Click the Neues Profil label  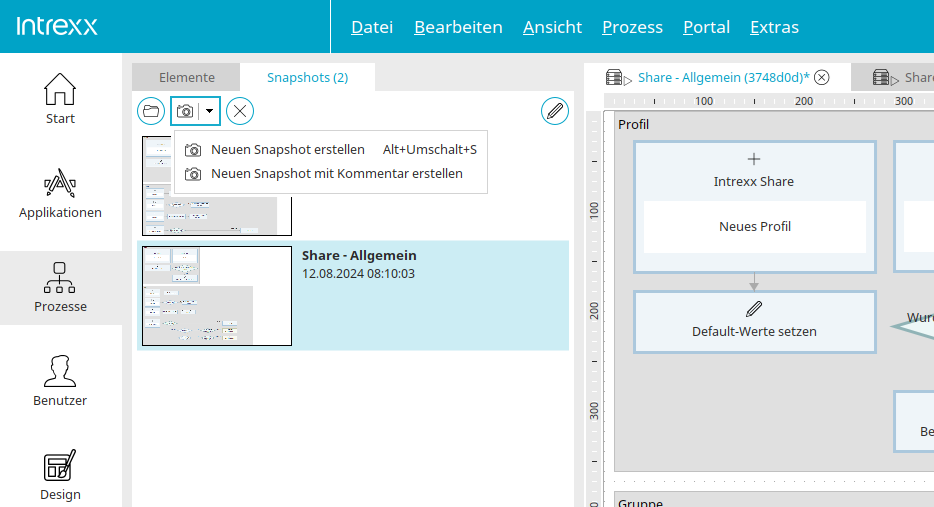point(755,226)
